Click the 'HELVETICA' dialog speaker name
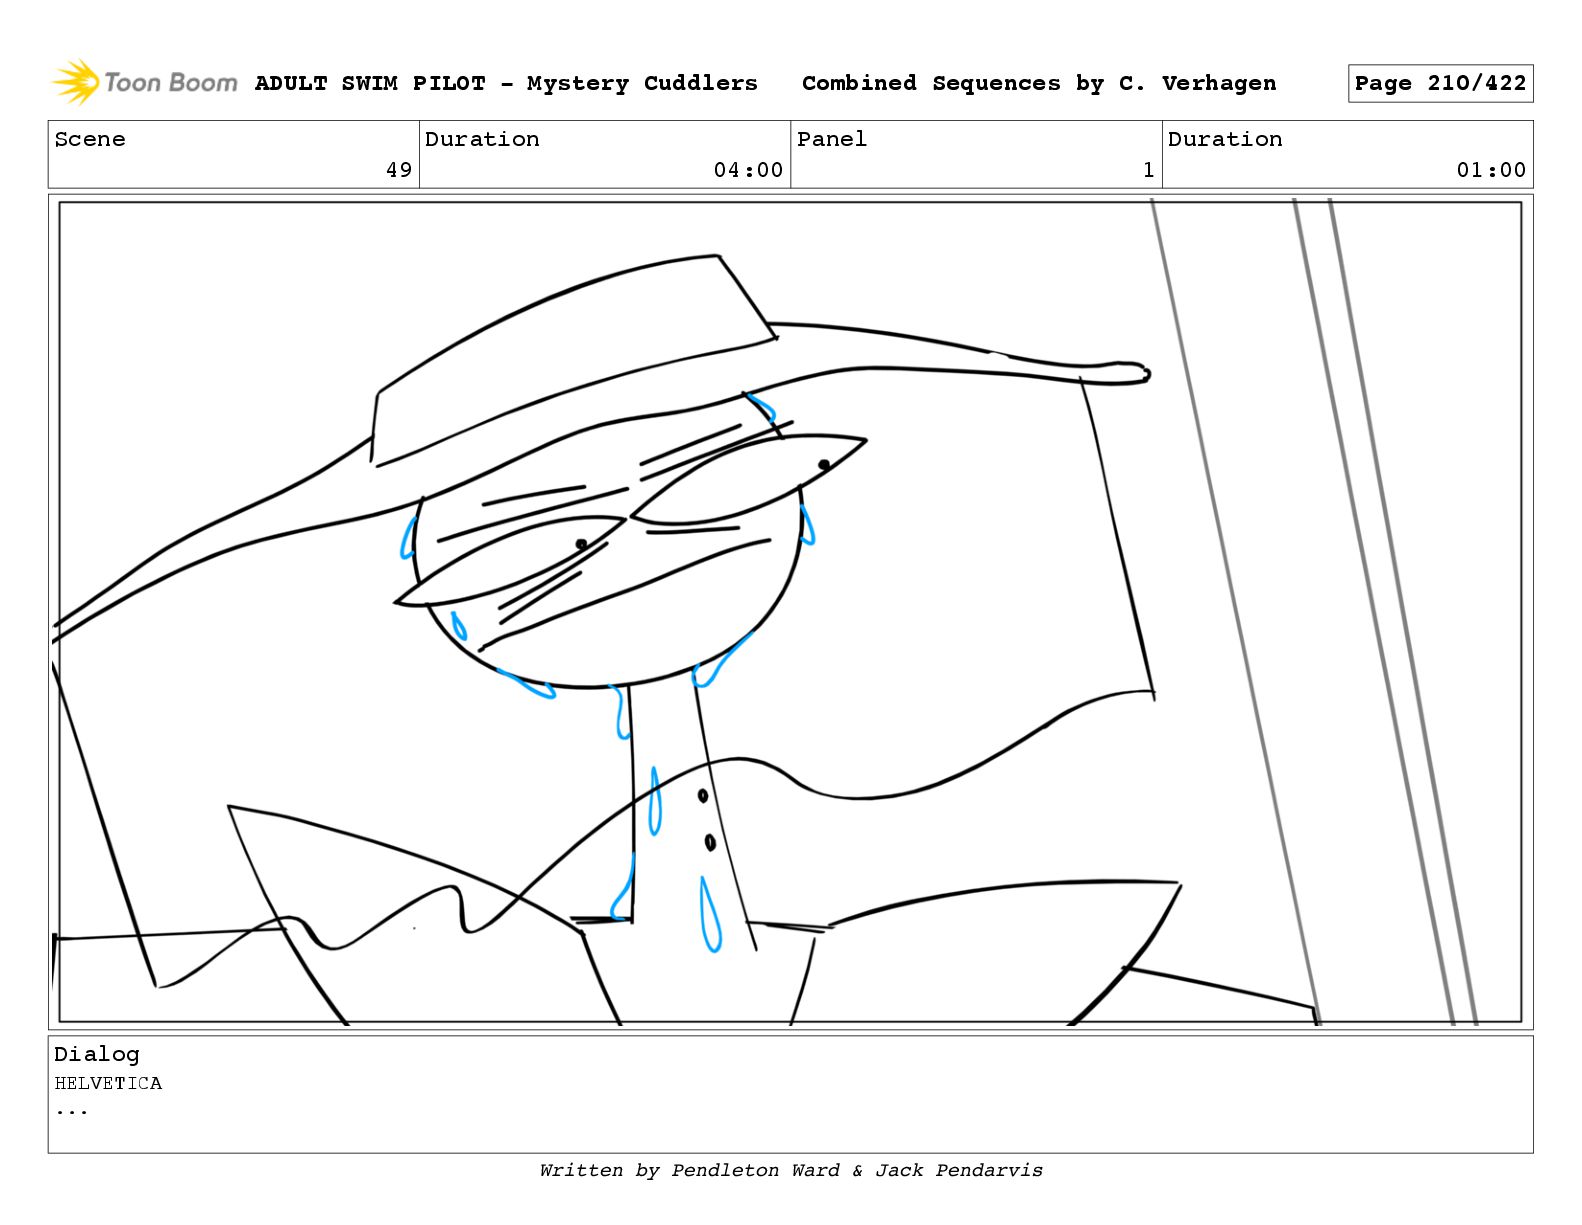The width and height of the screenshot is (1582, 1225). pyautogui.click(x=108, y=1083)
